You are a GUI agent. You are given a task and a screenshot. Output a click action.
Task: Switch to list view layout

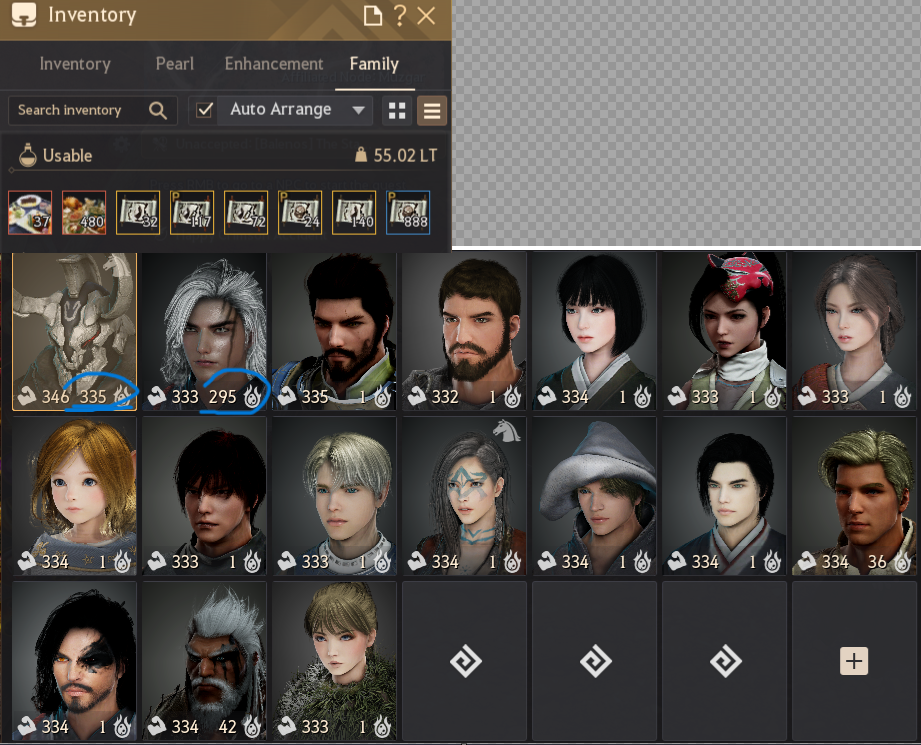432,110
